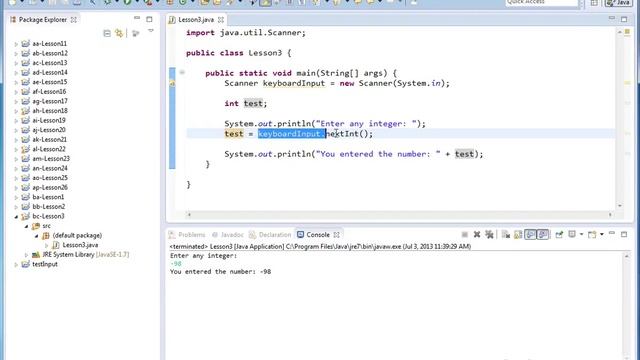Expand the ad-Lesson14 project
This screenshot has width=640, height=360.
click(x=16, y=73)
